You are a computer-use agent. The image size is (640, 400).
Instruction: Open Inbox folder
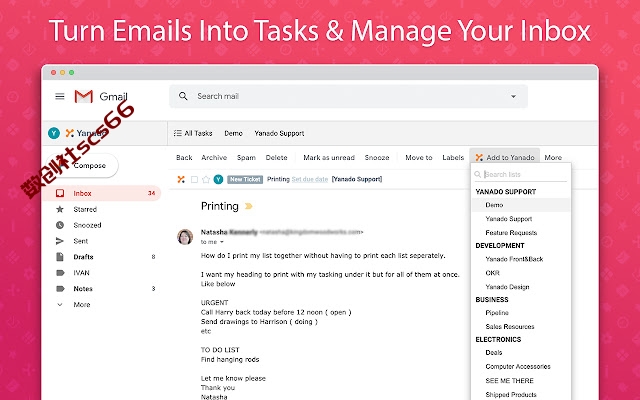click(x=102, y=193)
